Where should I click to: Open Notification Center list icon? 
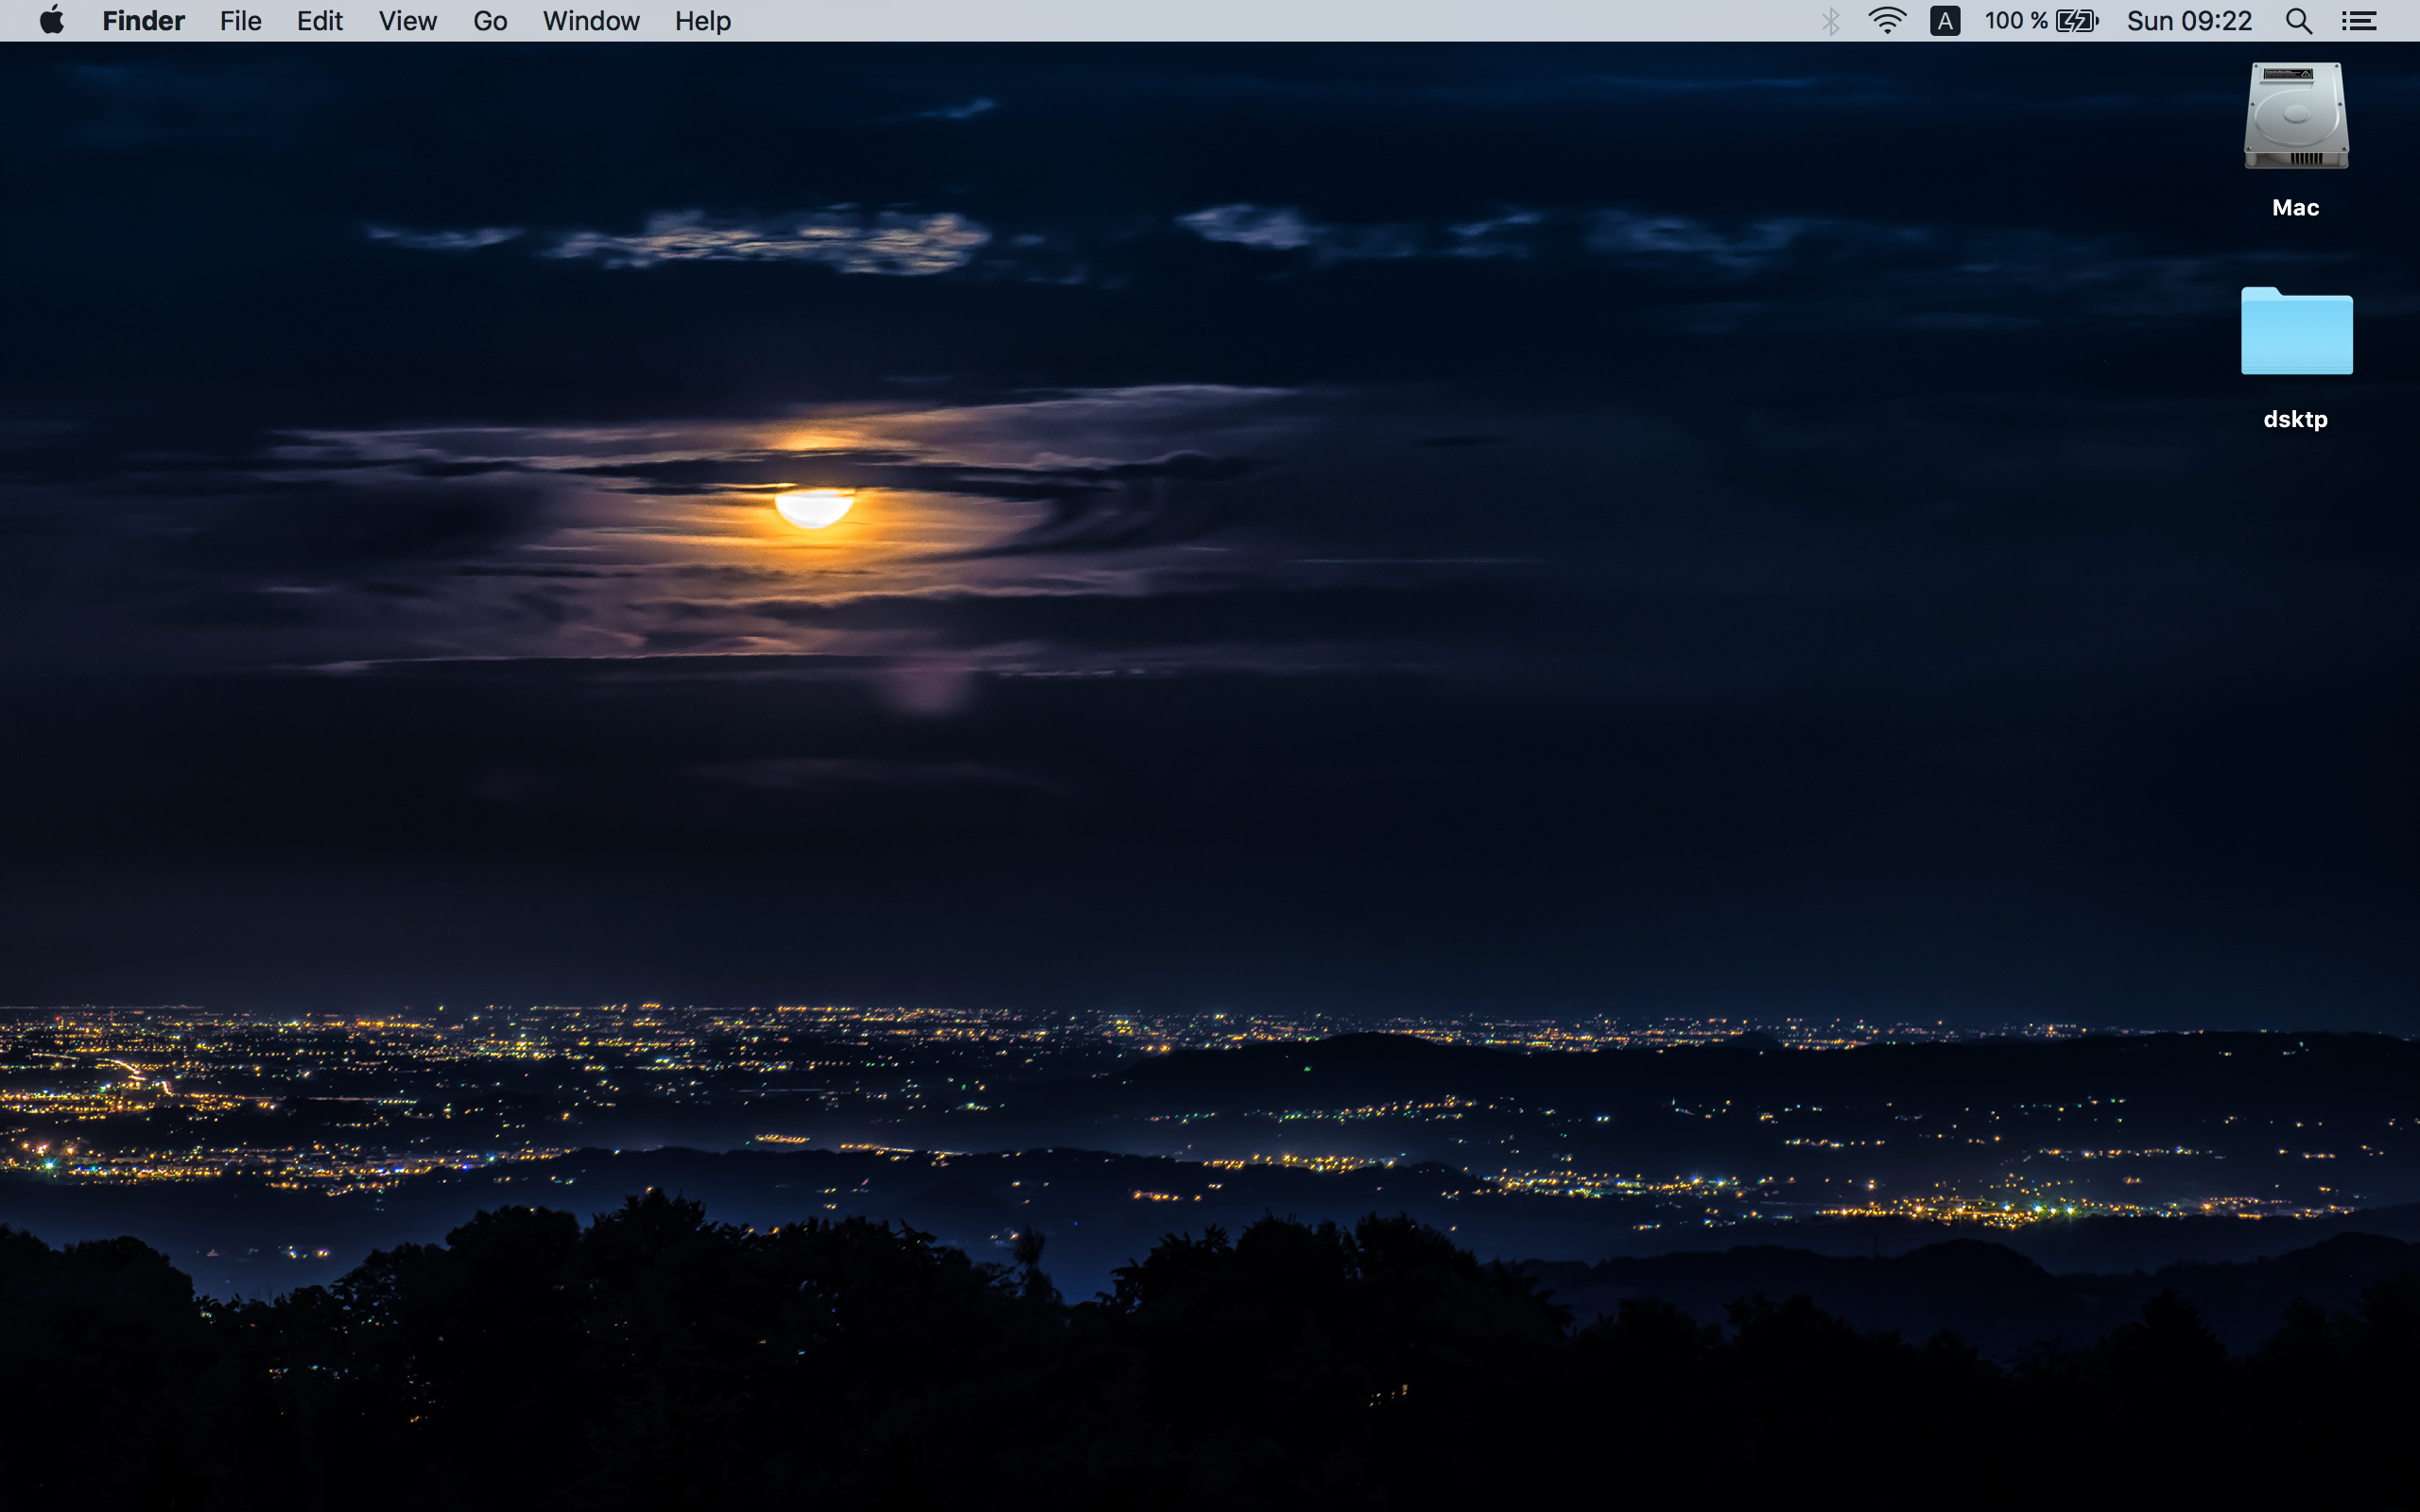(2359, 21)
